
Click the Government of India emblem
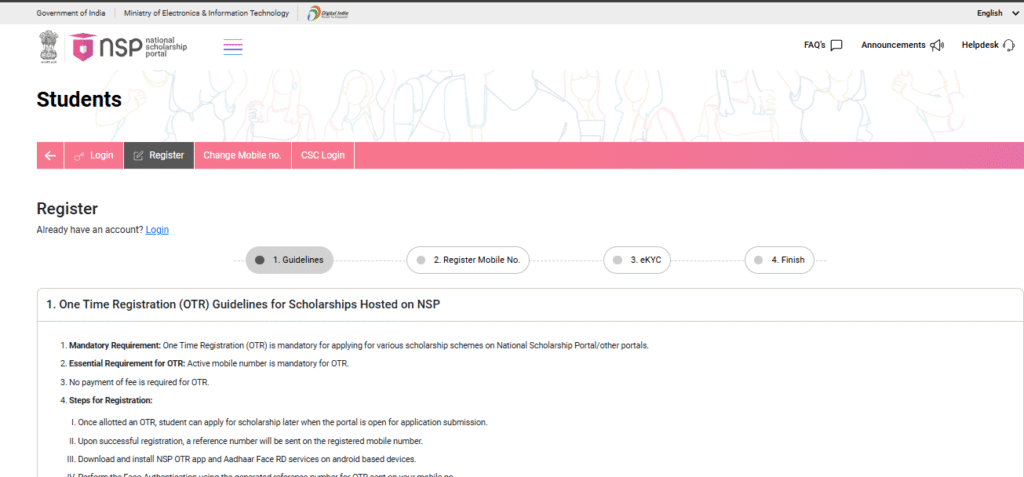(x=48, y=46)
